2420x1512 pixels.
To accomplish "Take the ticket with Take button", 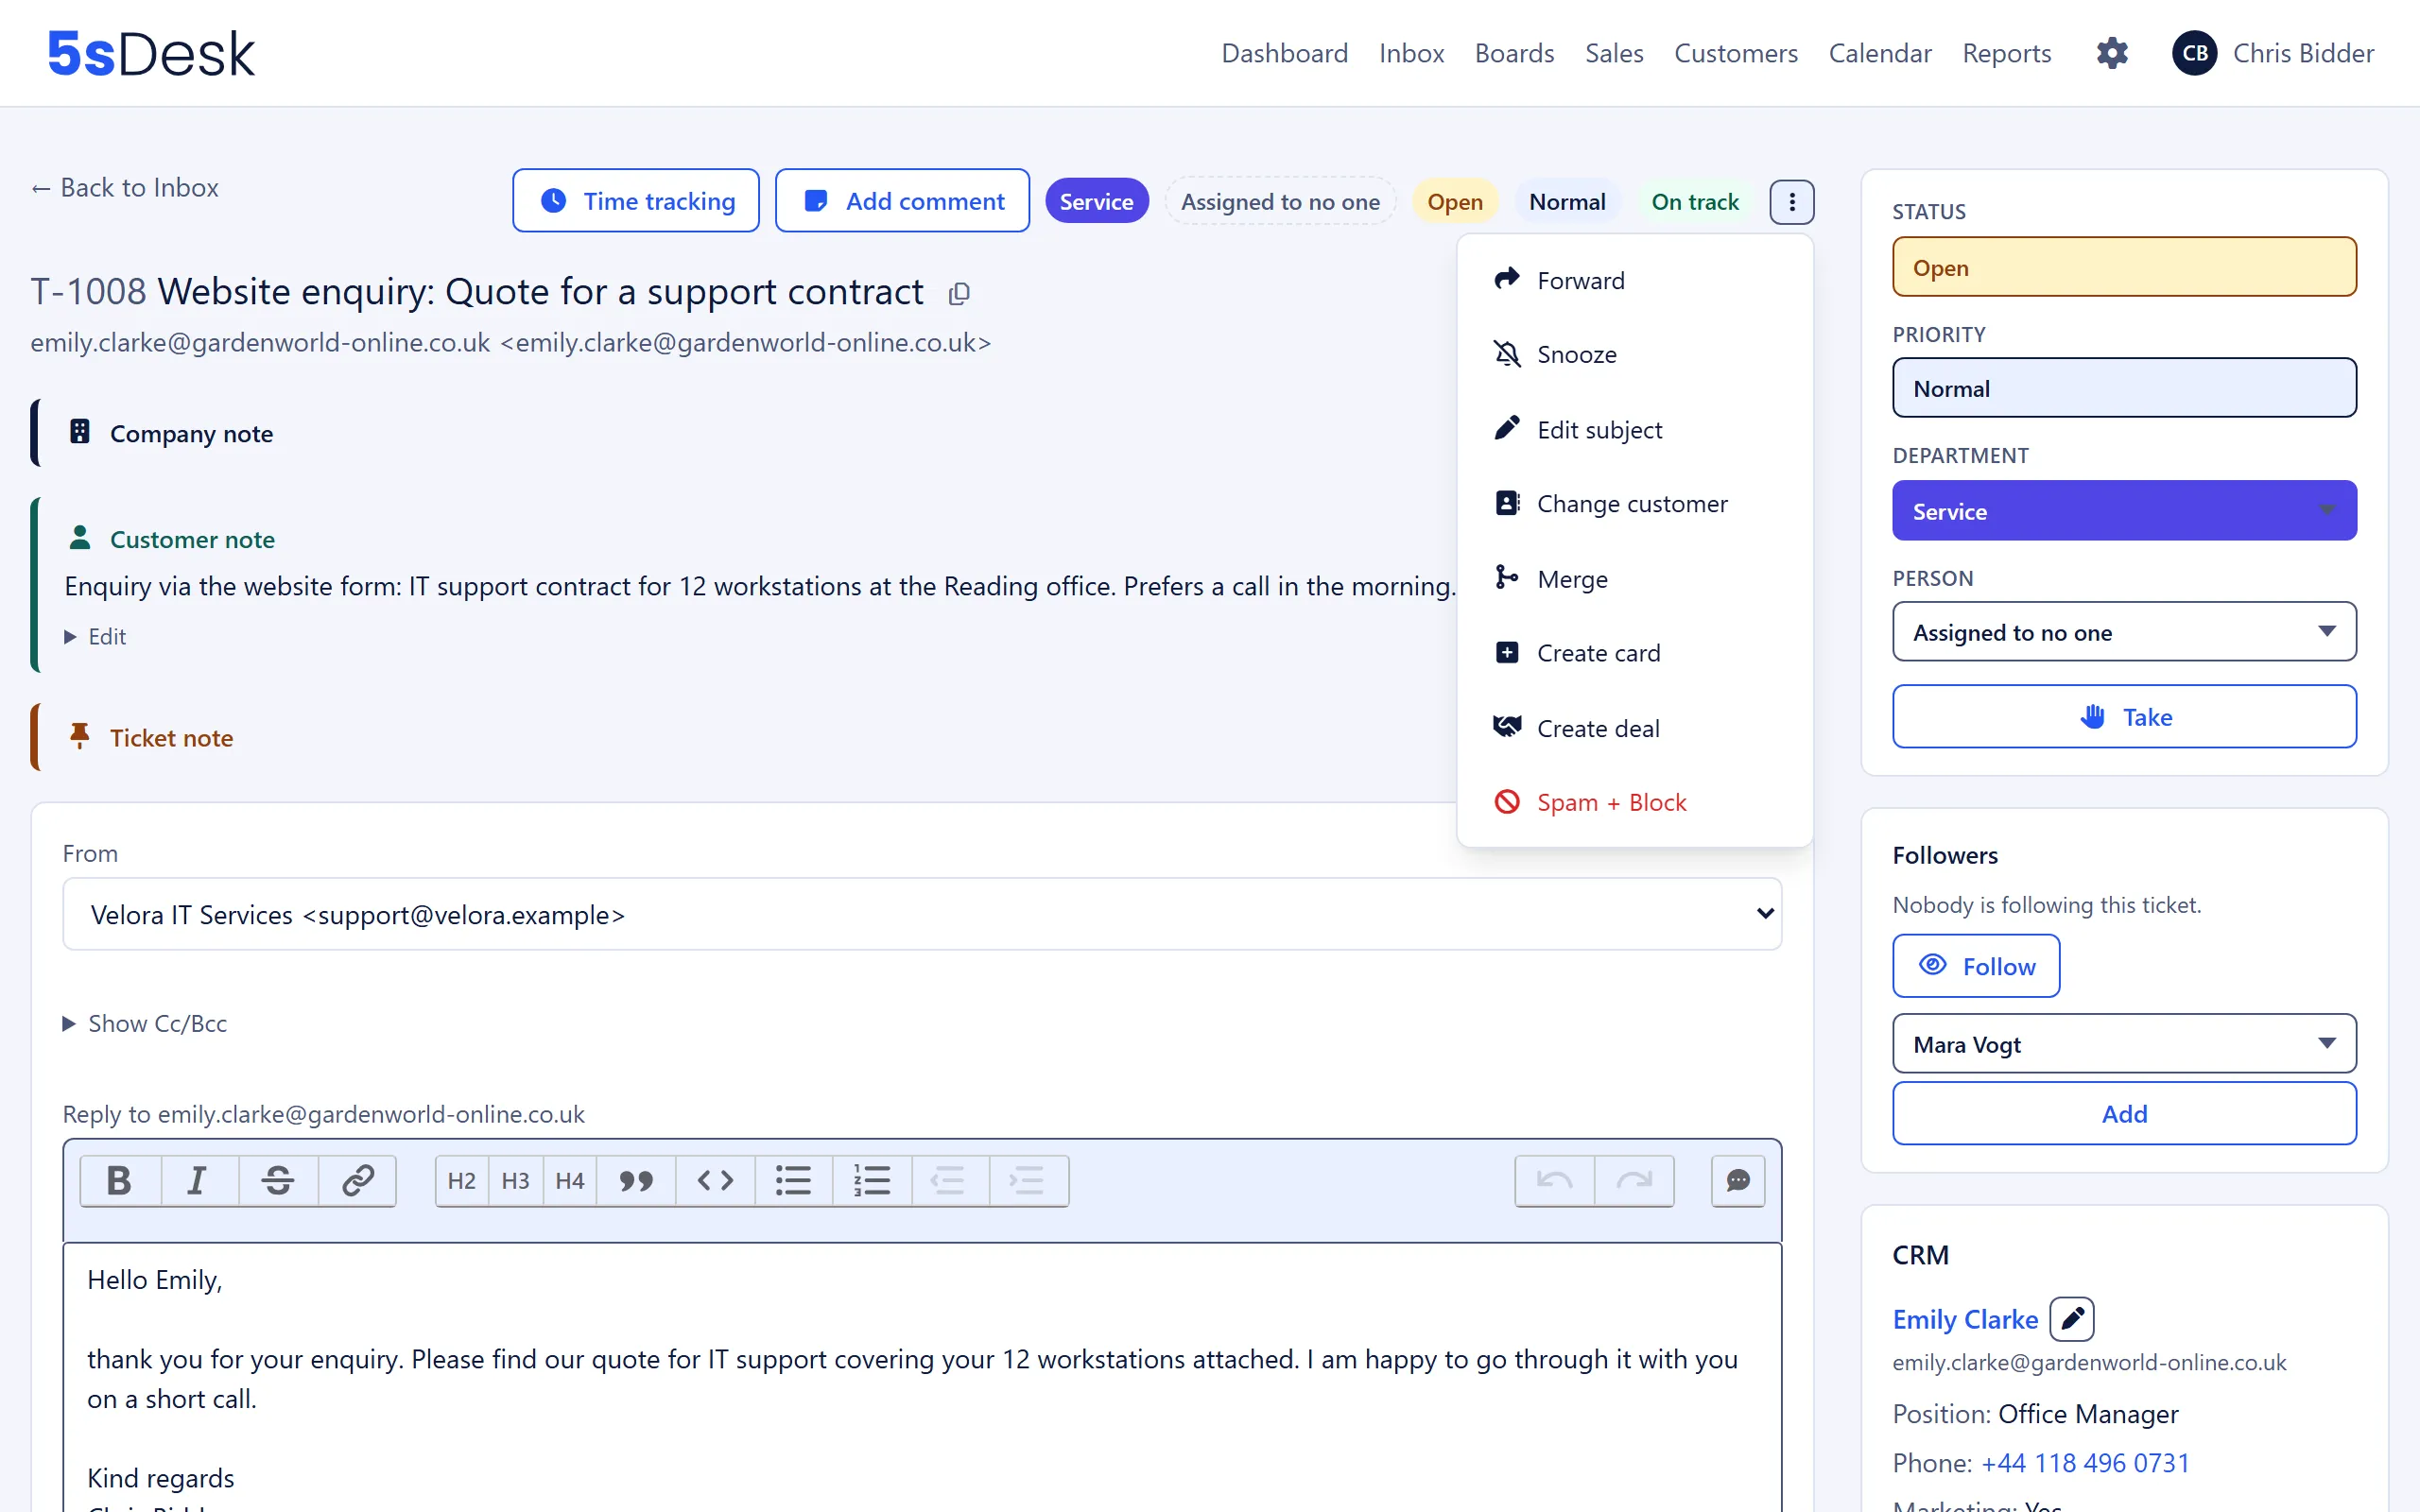I will click(2124, 716).
